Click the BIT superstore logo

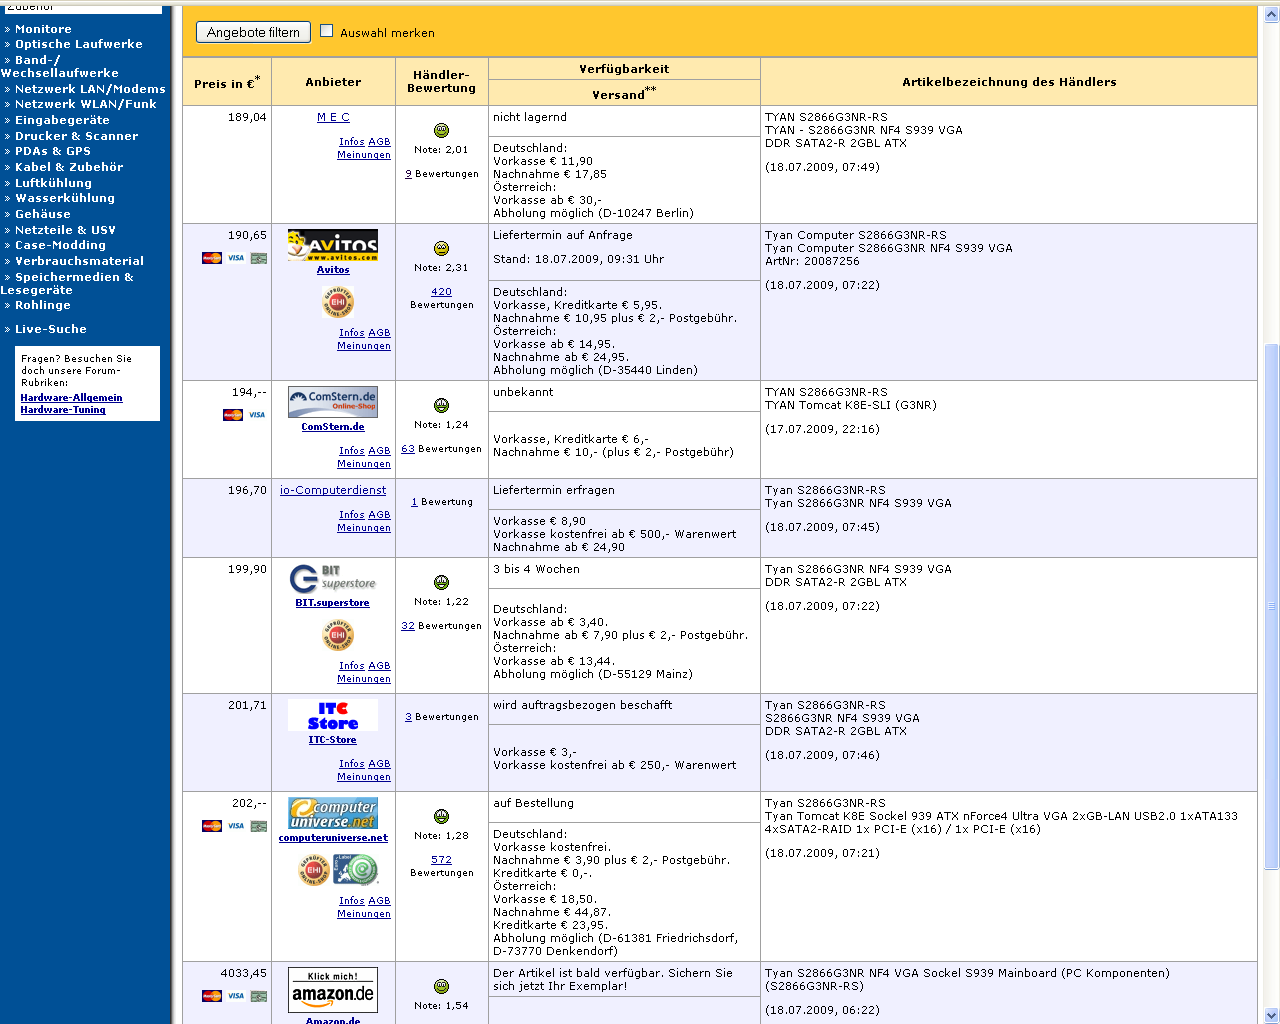tap(333, 578)
